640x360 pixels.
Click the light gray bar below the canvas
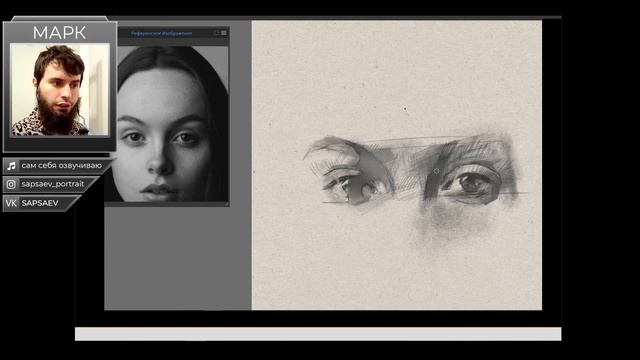click(318, 334)
